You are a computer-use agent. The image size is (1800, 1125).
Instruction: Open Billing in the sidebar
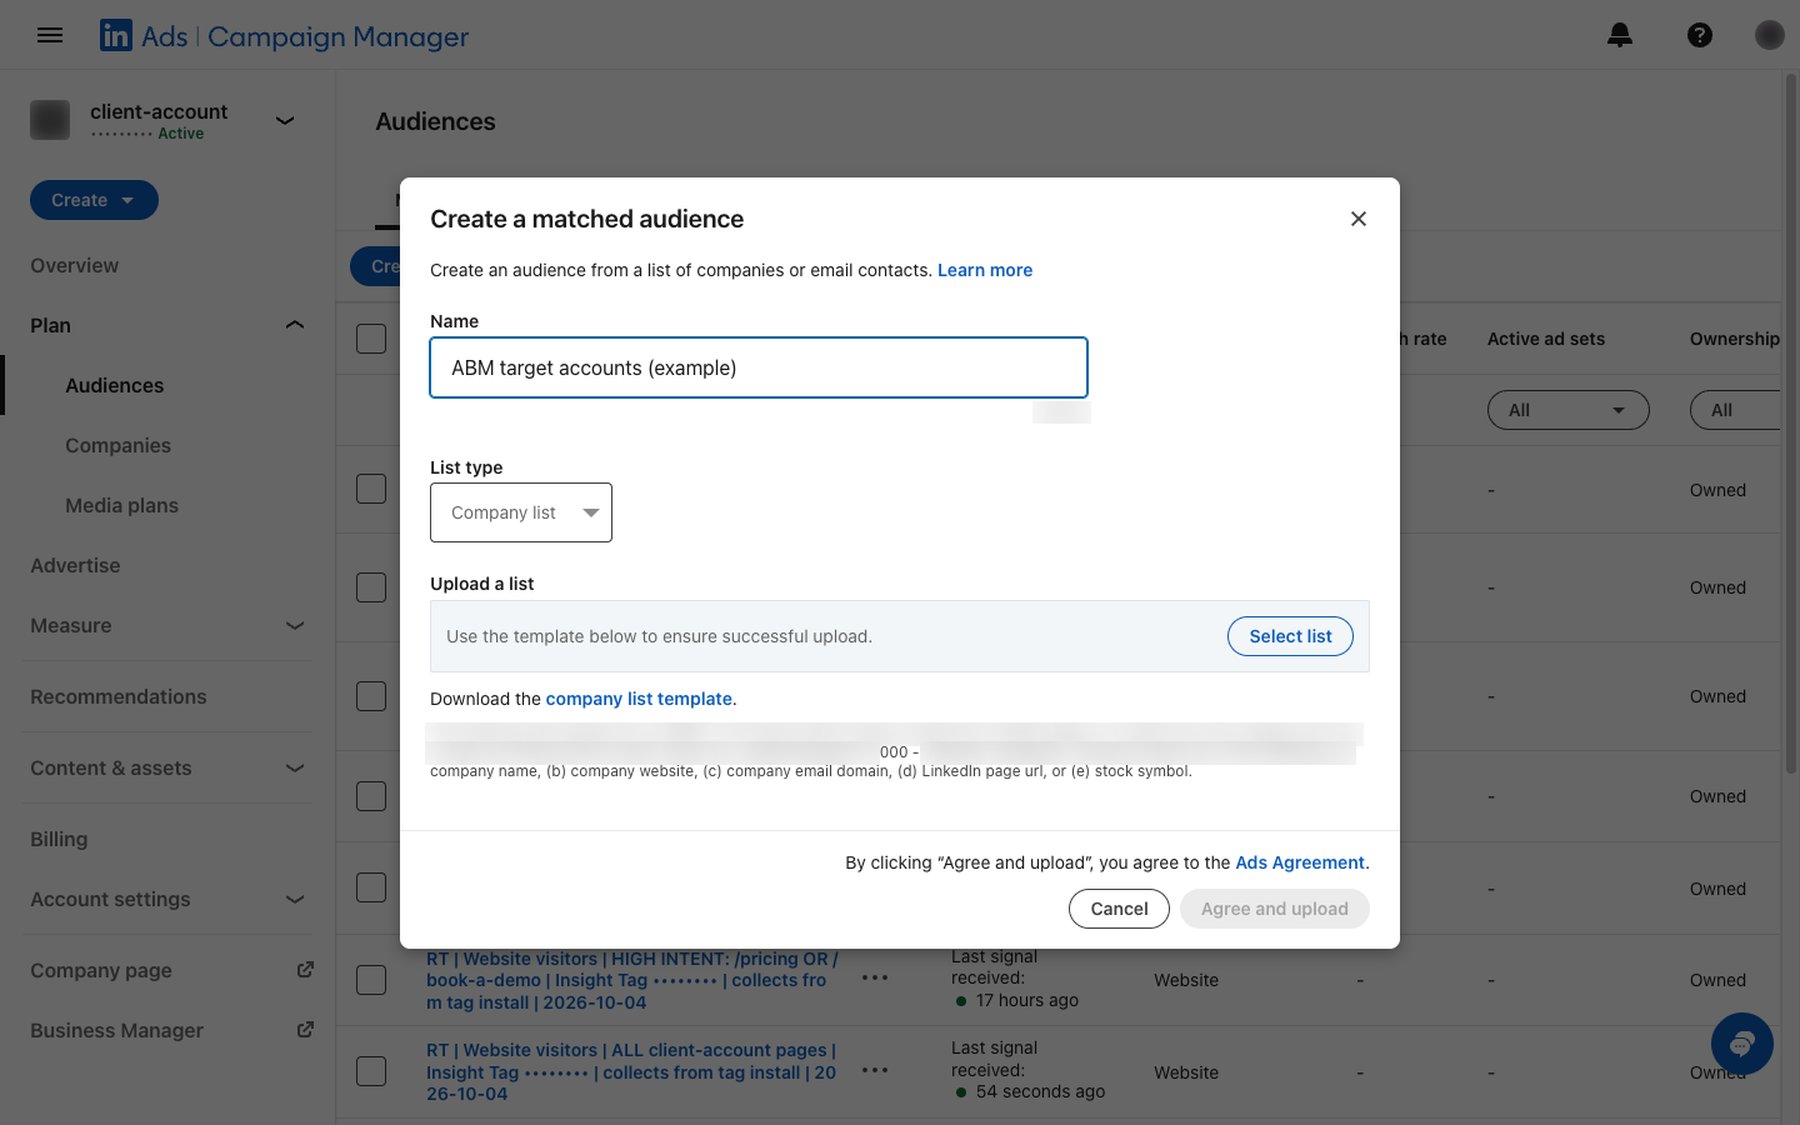(59, 840)
